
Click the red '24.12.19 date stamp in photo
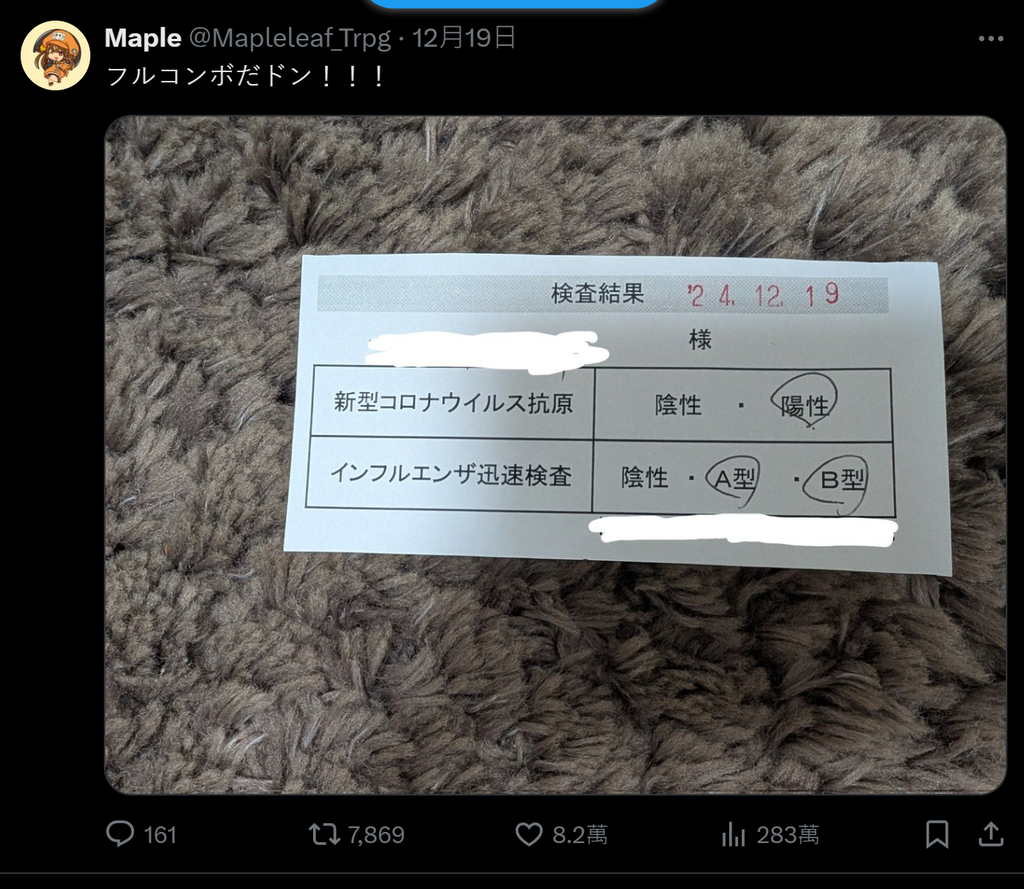coord(763,295)
